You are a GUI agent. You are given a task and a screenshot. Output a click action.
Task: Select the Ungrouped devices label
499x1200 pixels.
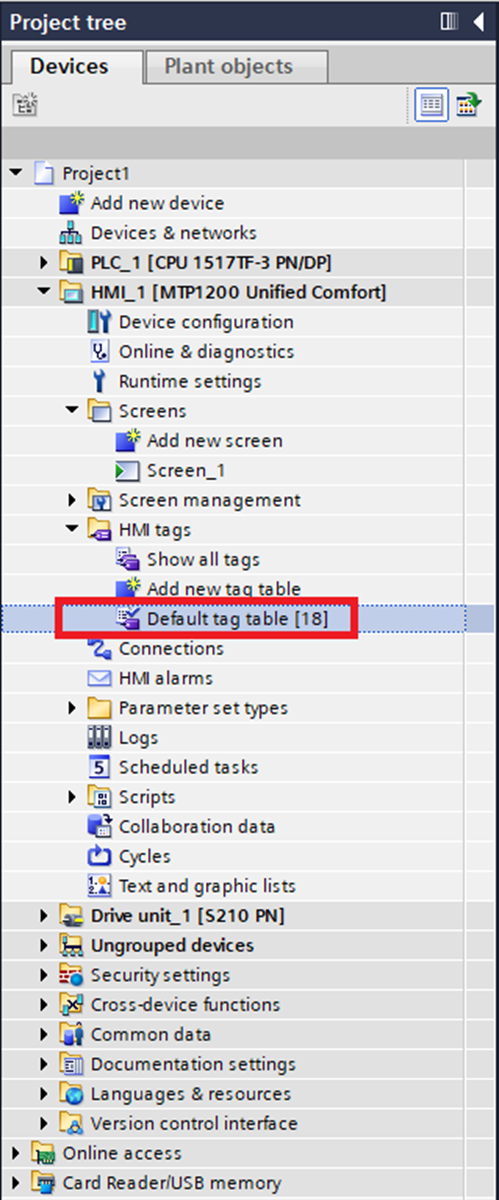[x=172, y=945]
